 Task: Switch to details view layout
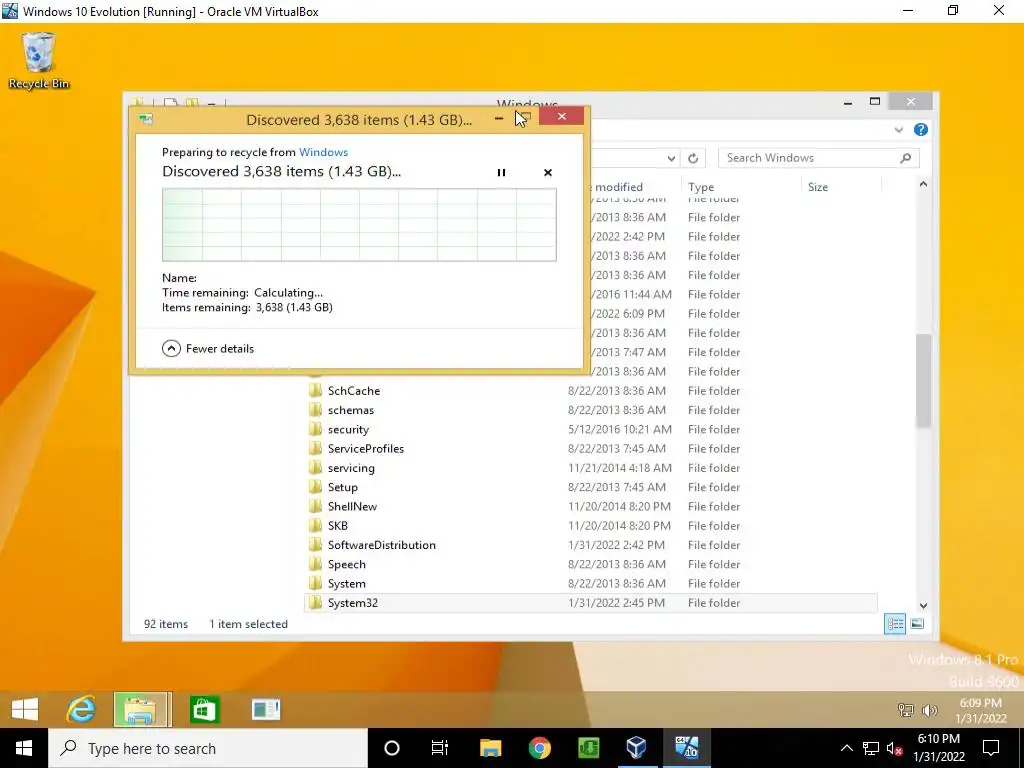click(895, 624)
